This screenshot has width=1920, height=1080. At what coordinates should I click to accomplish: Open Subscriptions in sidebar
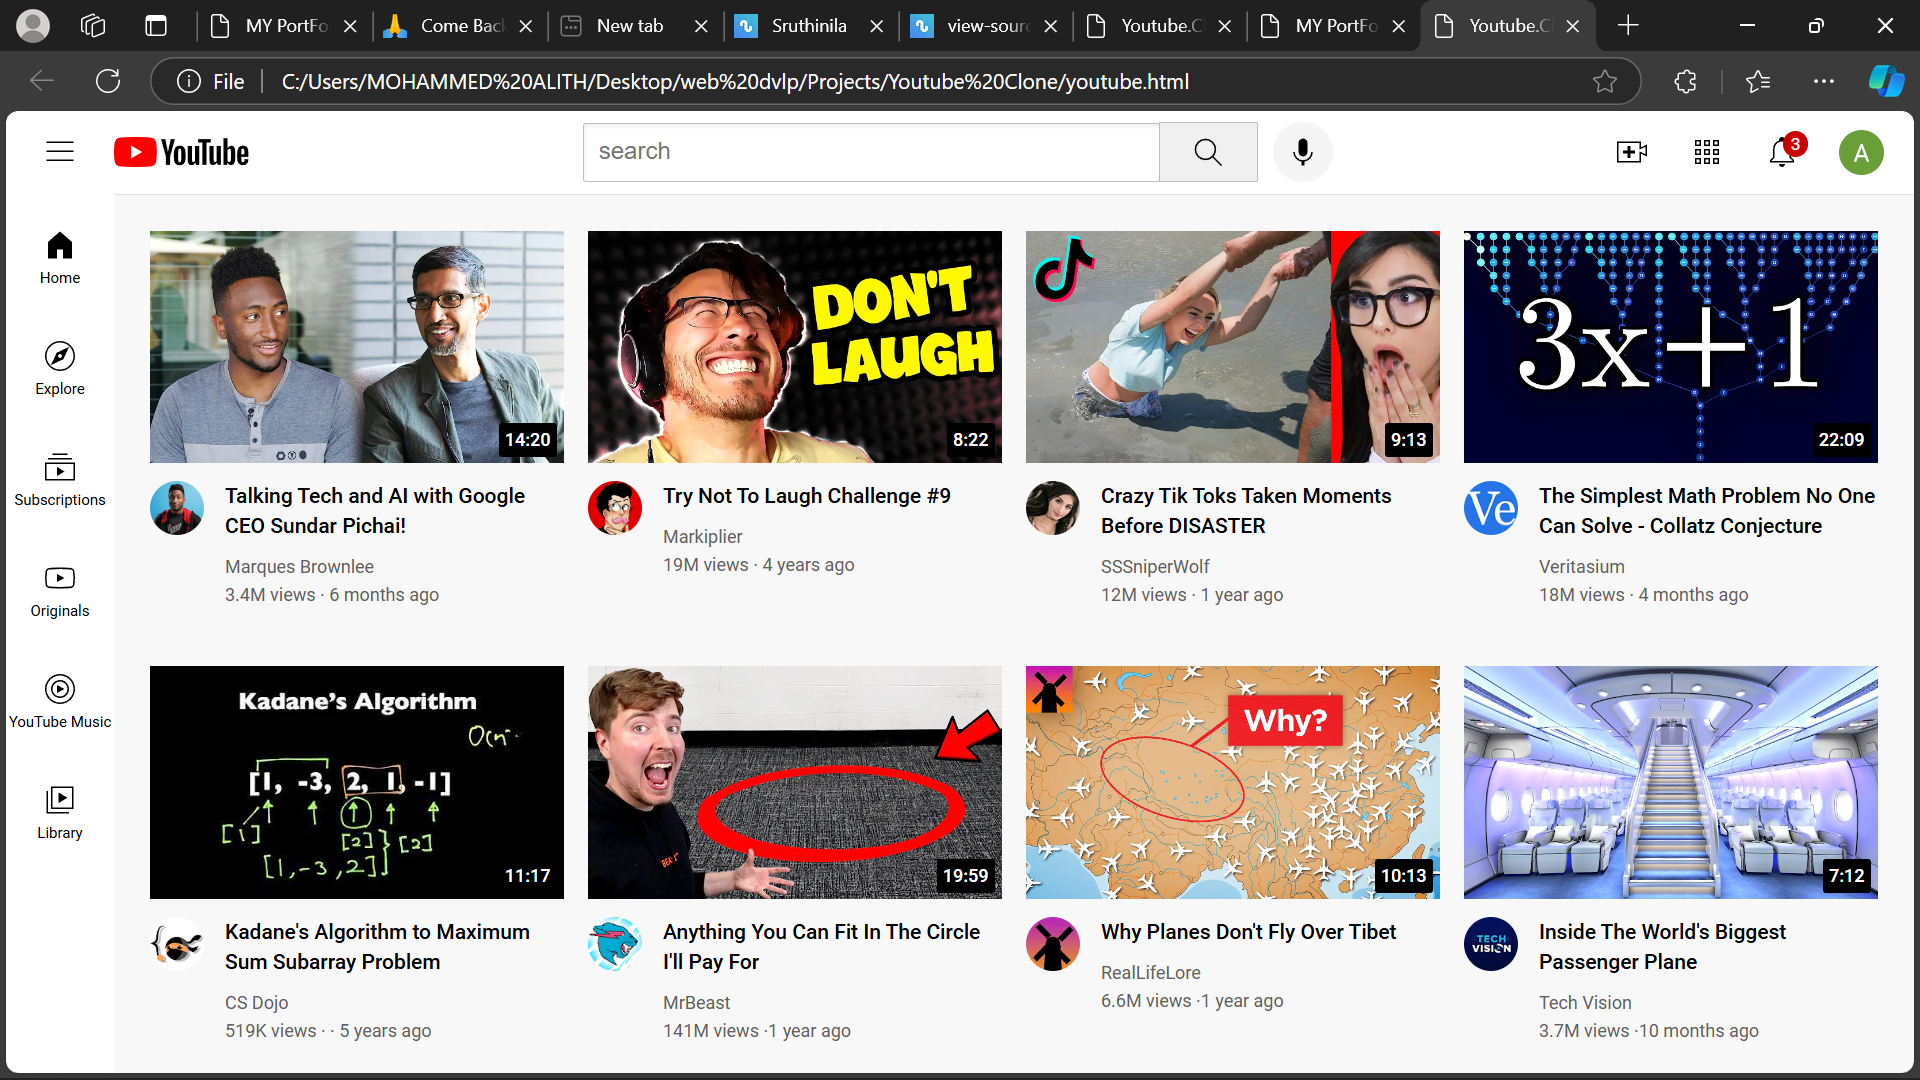click(x=60, y=480)
